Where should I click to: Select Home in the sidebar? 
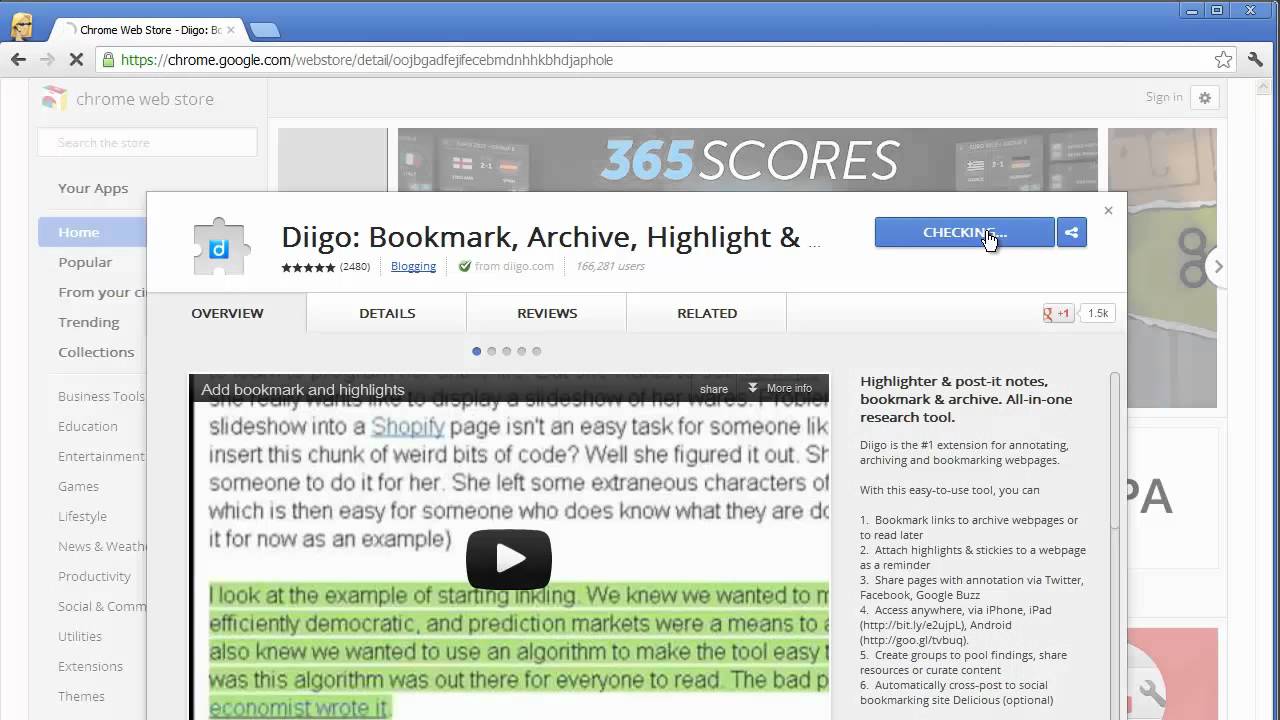(92, 232)
